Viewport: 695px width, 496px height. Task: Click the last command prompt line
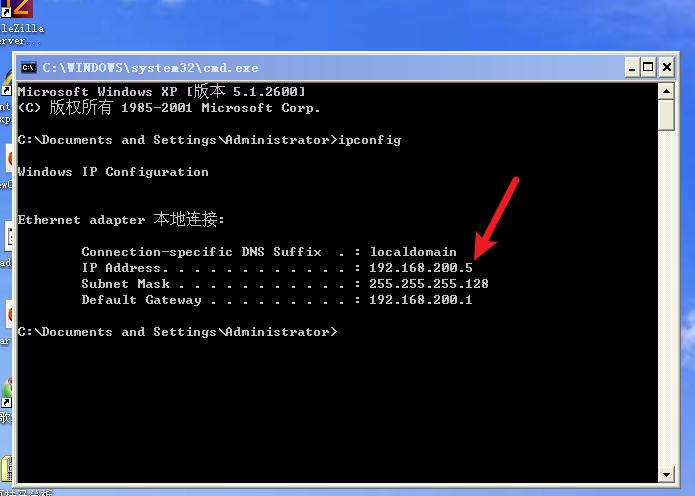point(177,332)
